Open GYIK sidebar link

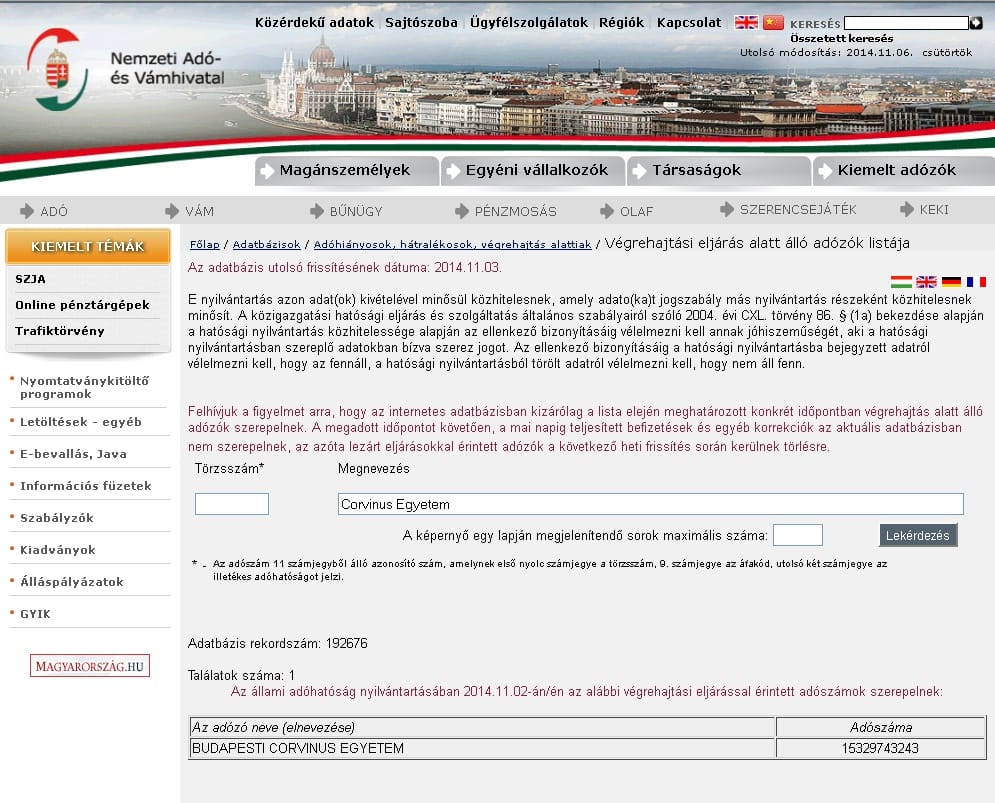[x=35, y=614]
